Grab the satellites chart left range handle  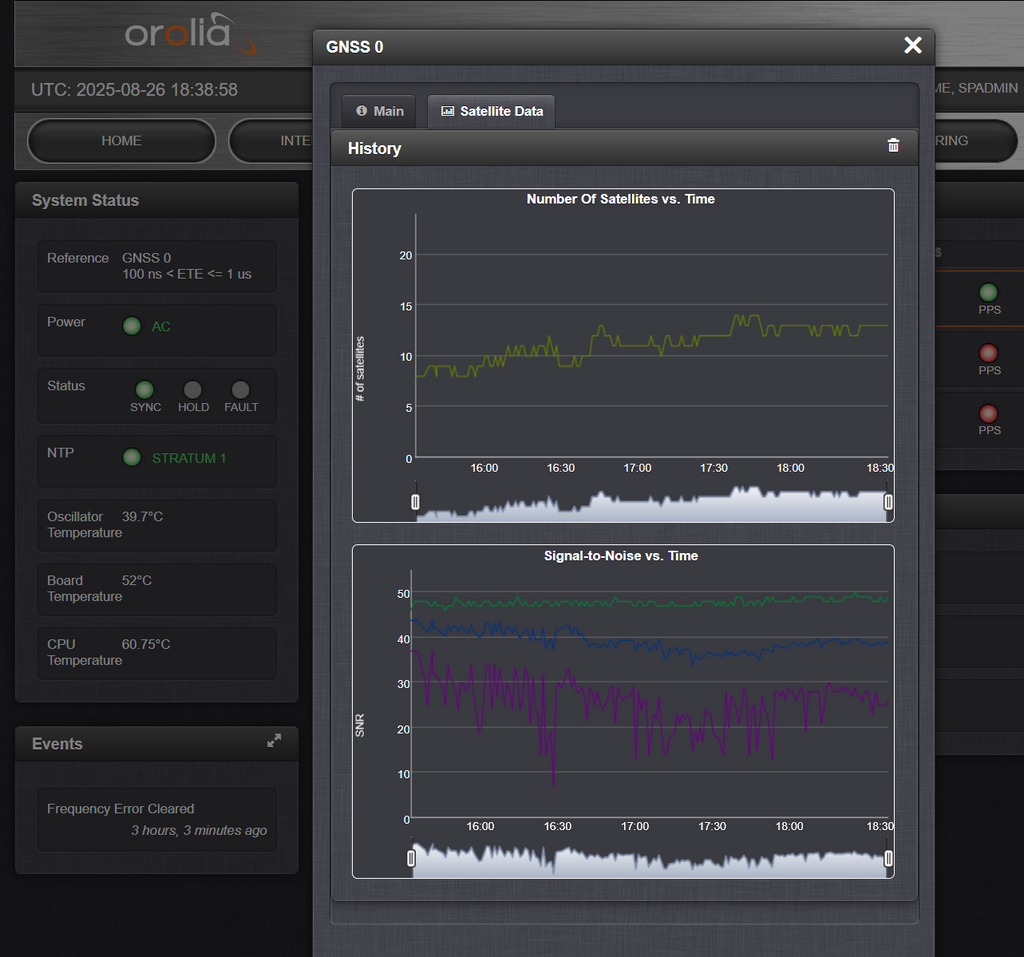(415, 502)
